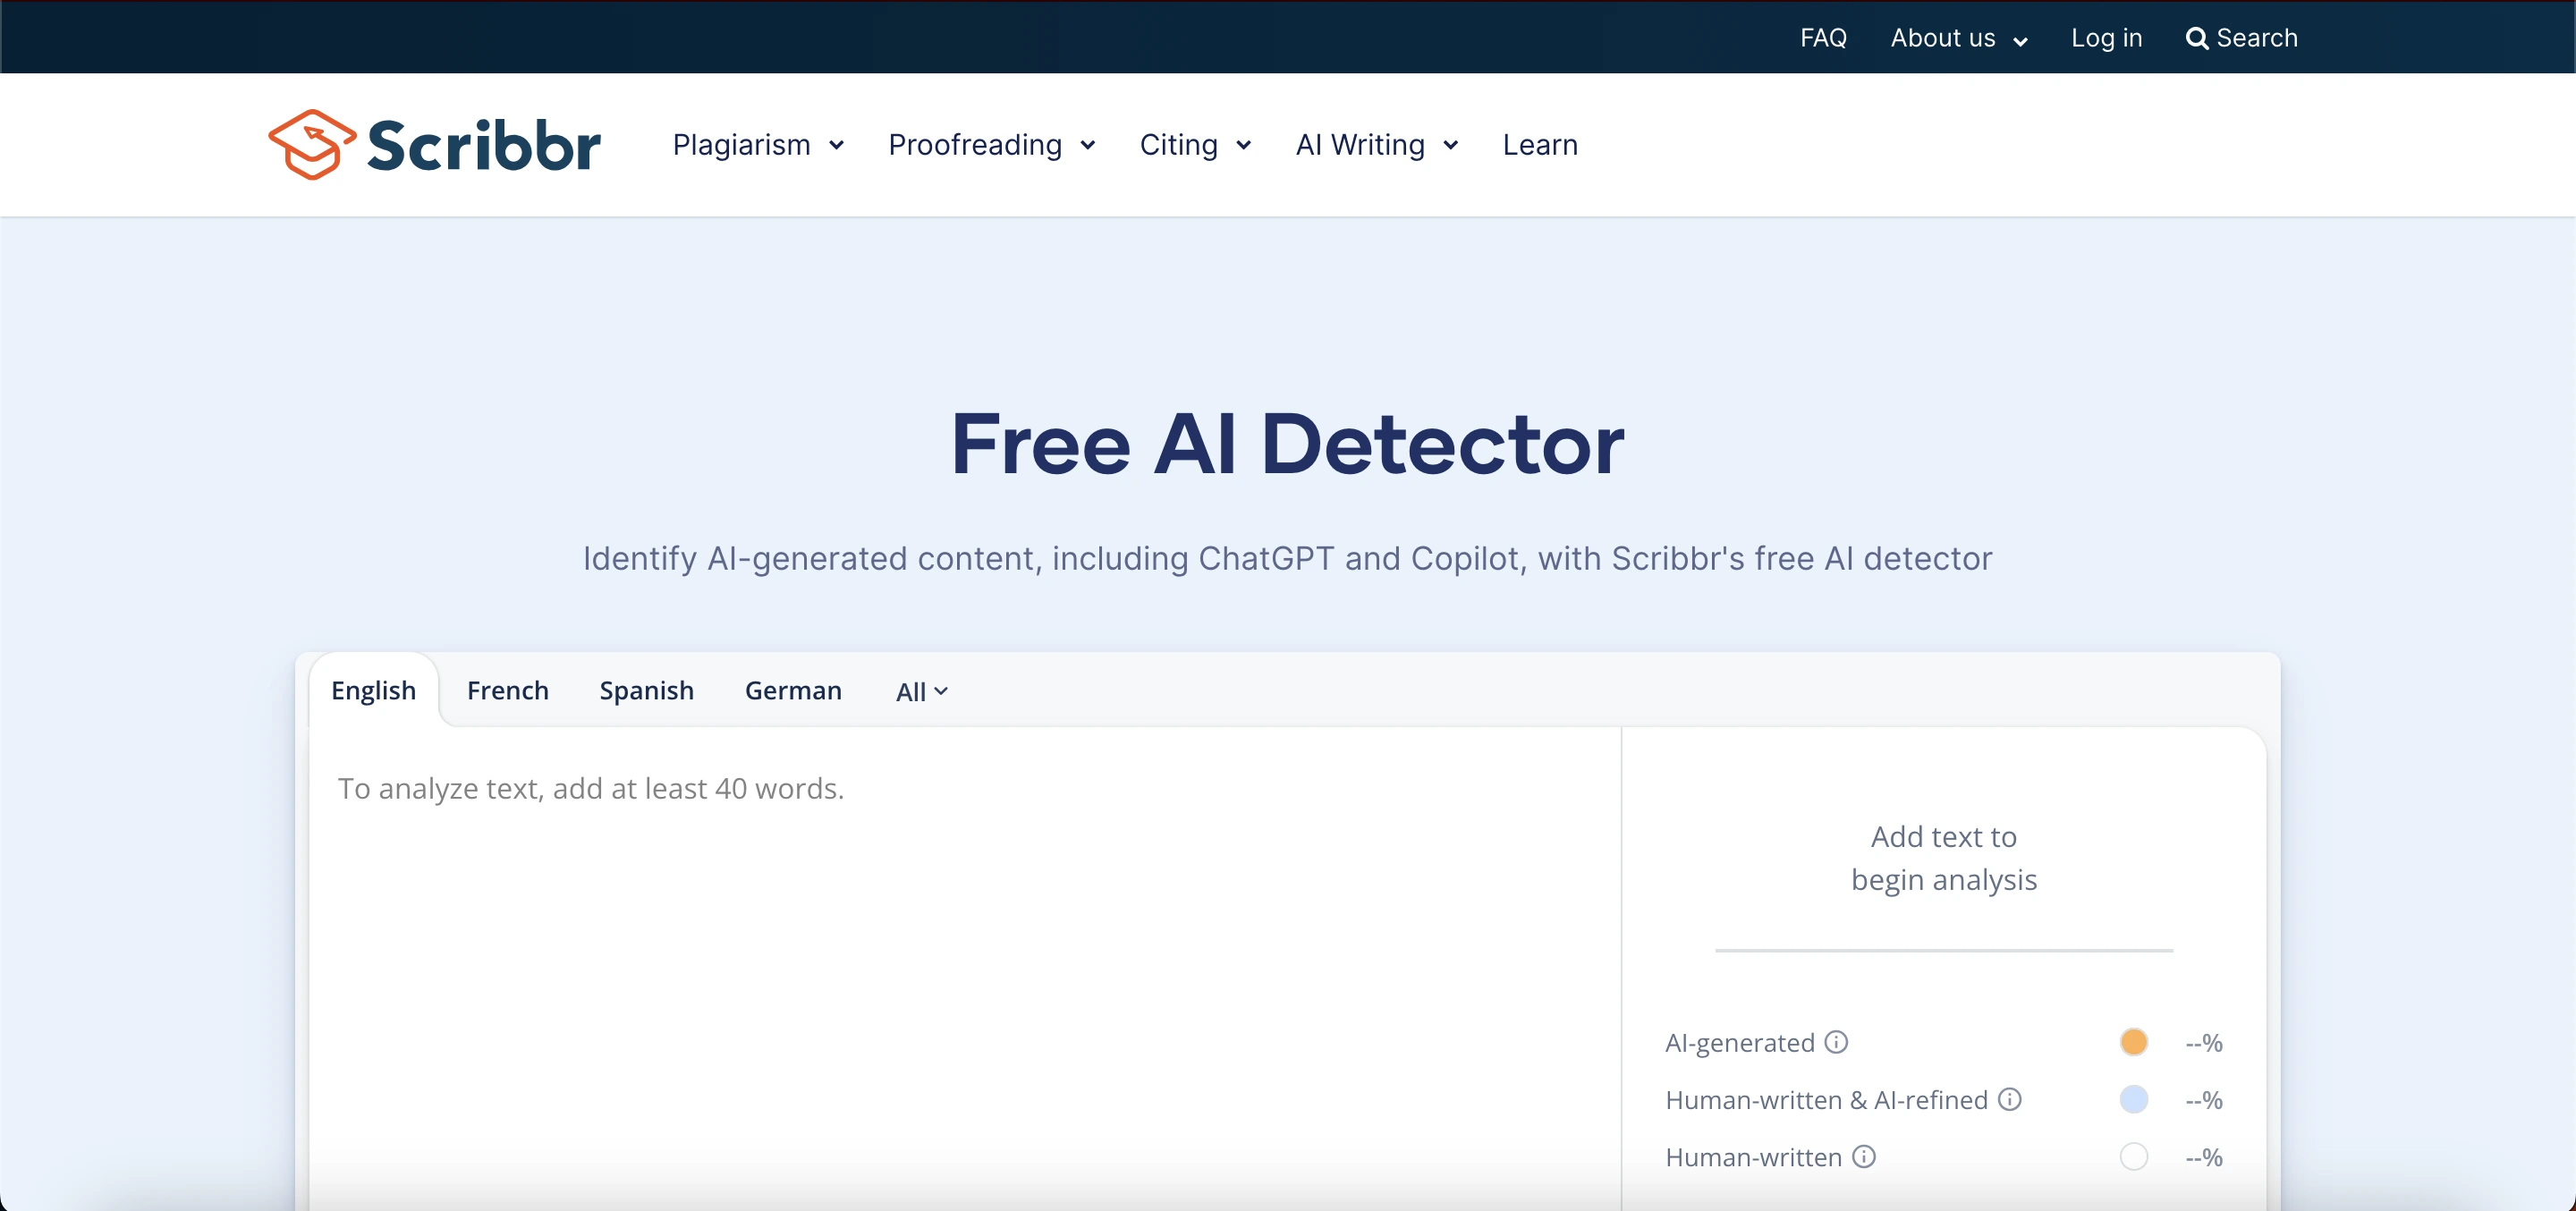Click the Log in link
This screenshot has width=2576, height=1211.
2106,38
